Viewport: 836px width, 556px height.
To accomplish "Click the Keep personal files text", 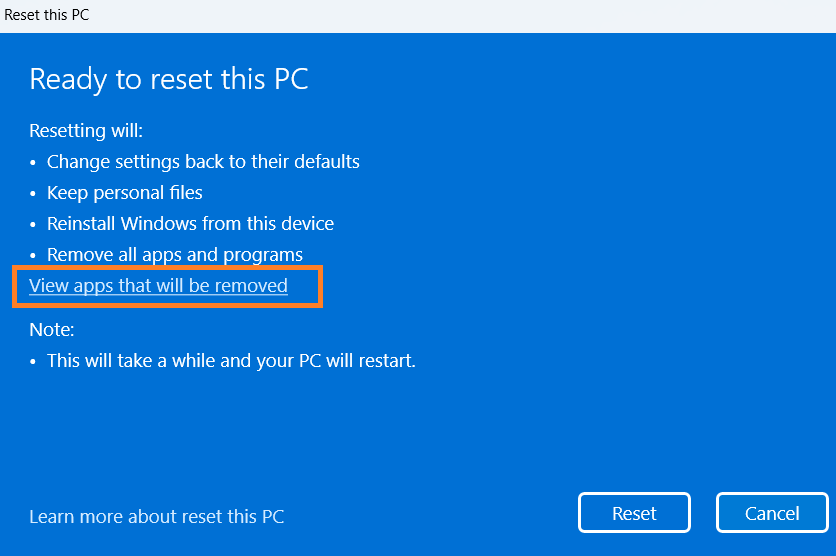I will click(125, 192).
